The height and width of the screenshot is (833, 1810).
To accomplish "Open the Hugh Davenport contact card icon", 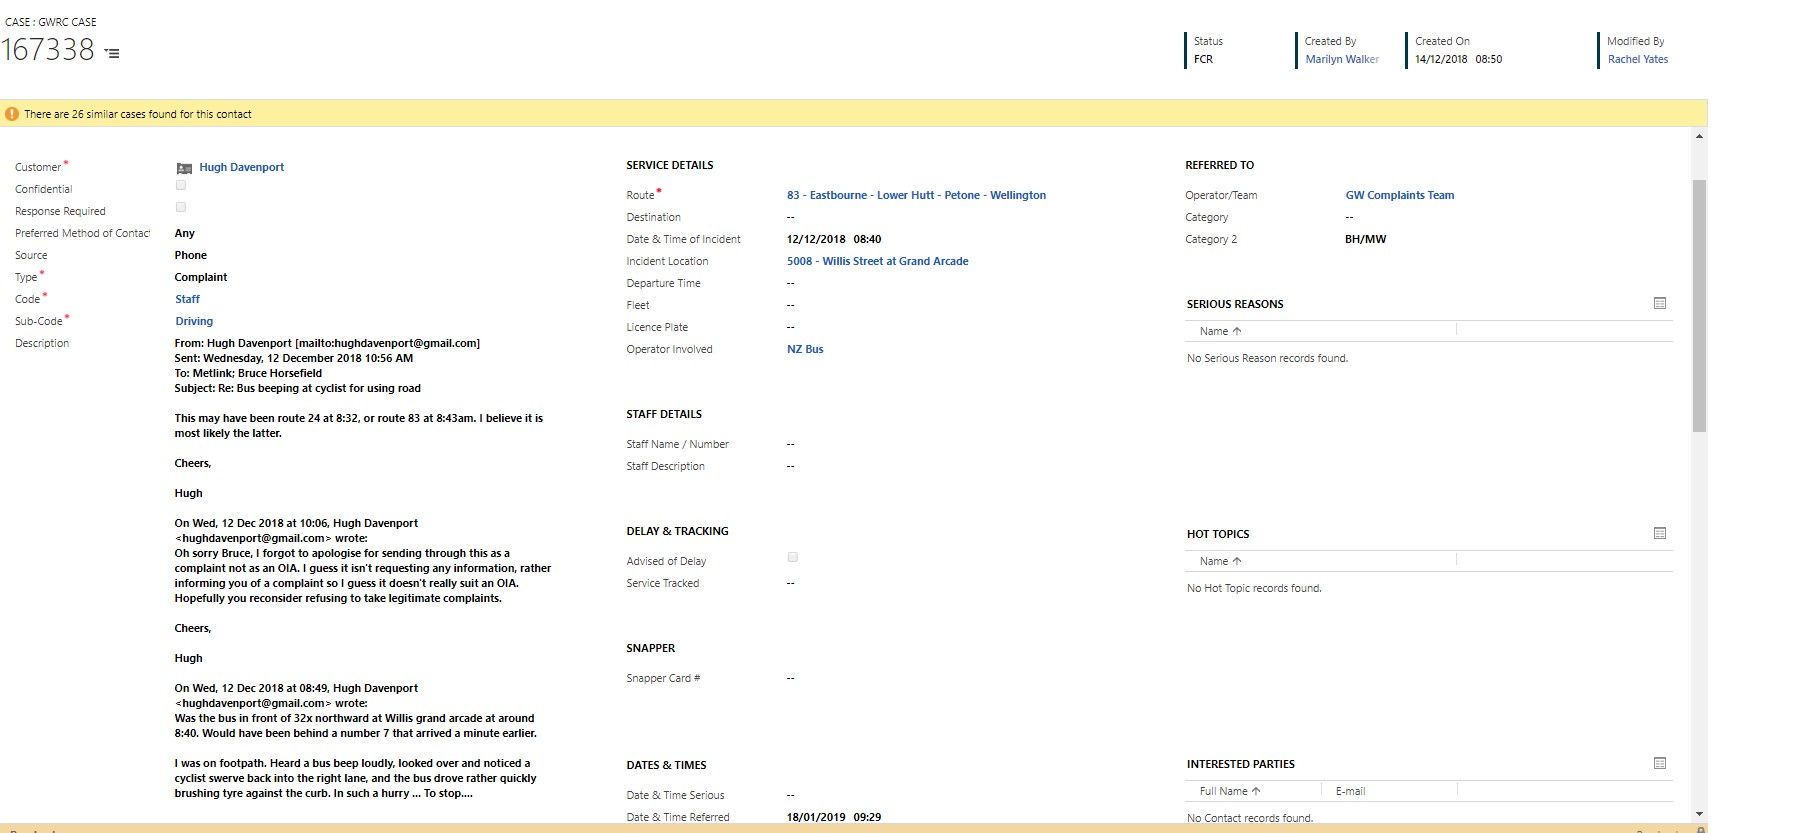I will (x=184, y=168).
